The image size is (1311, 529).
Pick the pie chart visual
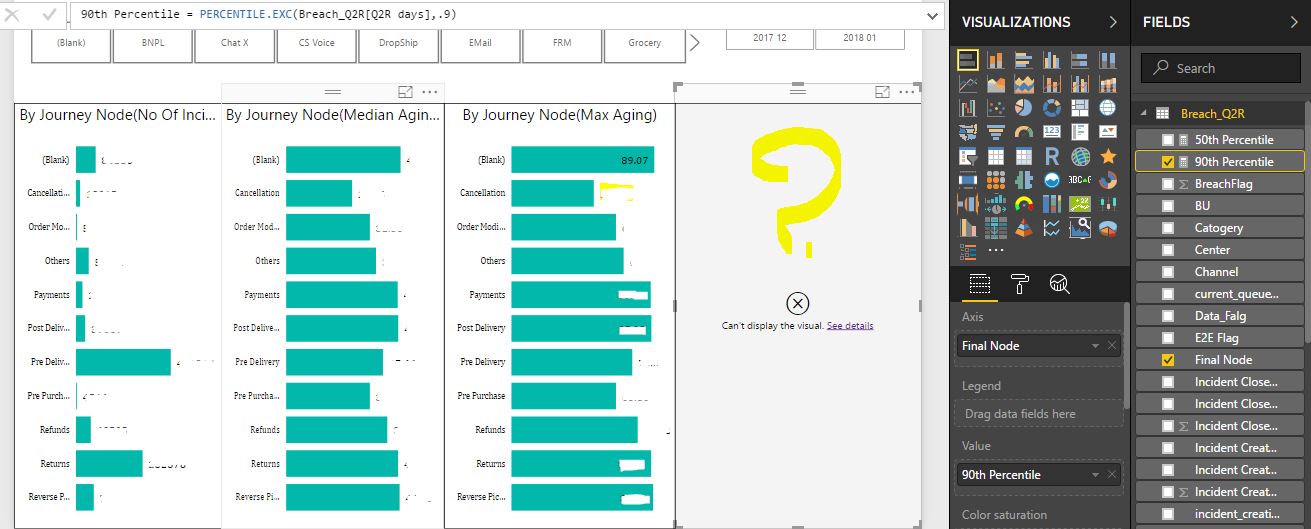[x=1024, y=108]
